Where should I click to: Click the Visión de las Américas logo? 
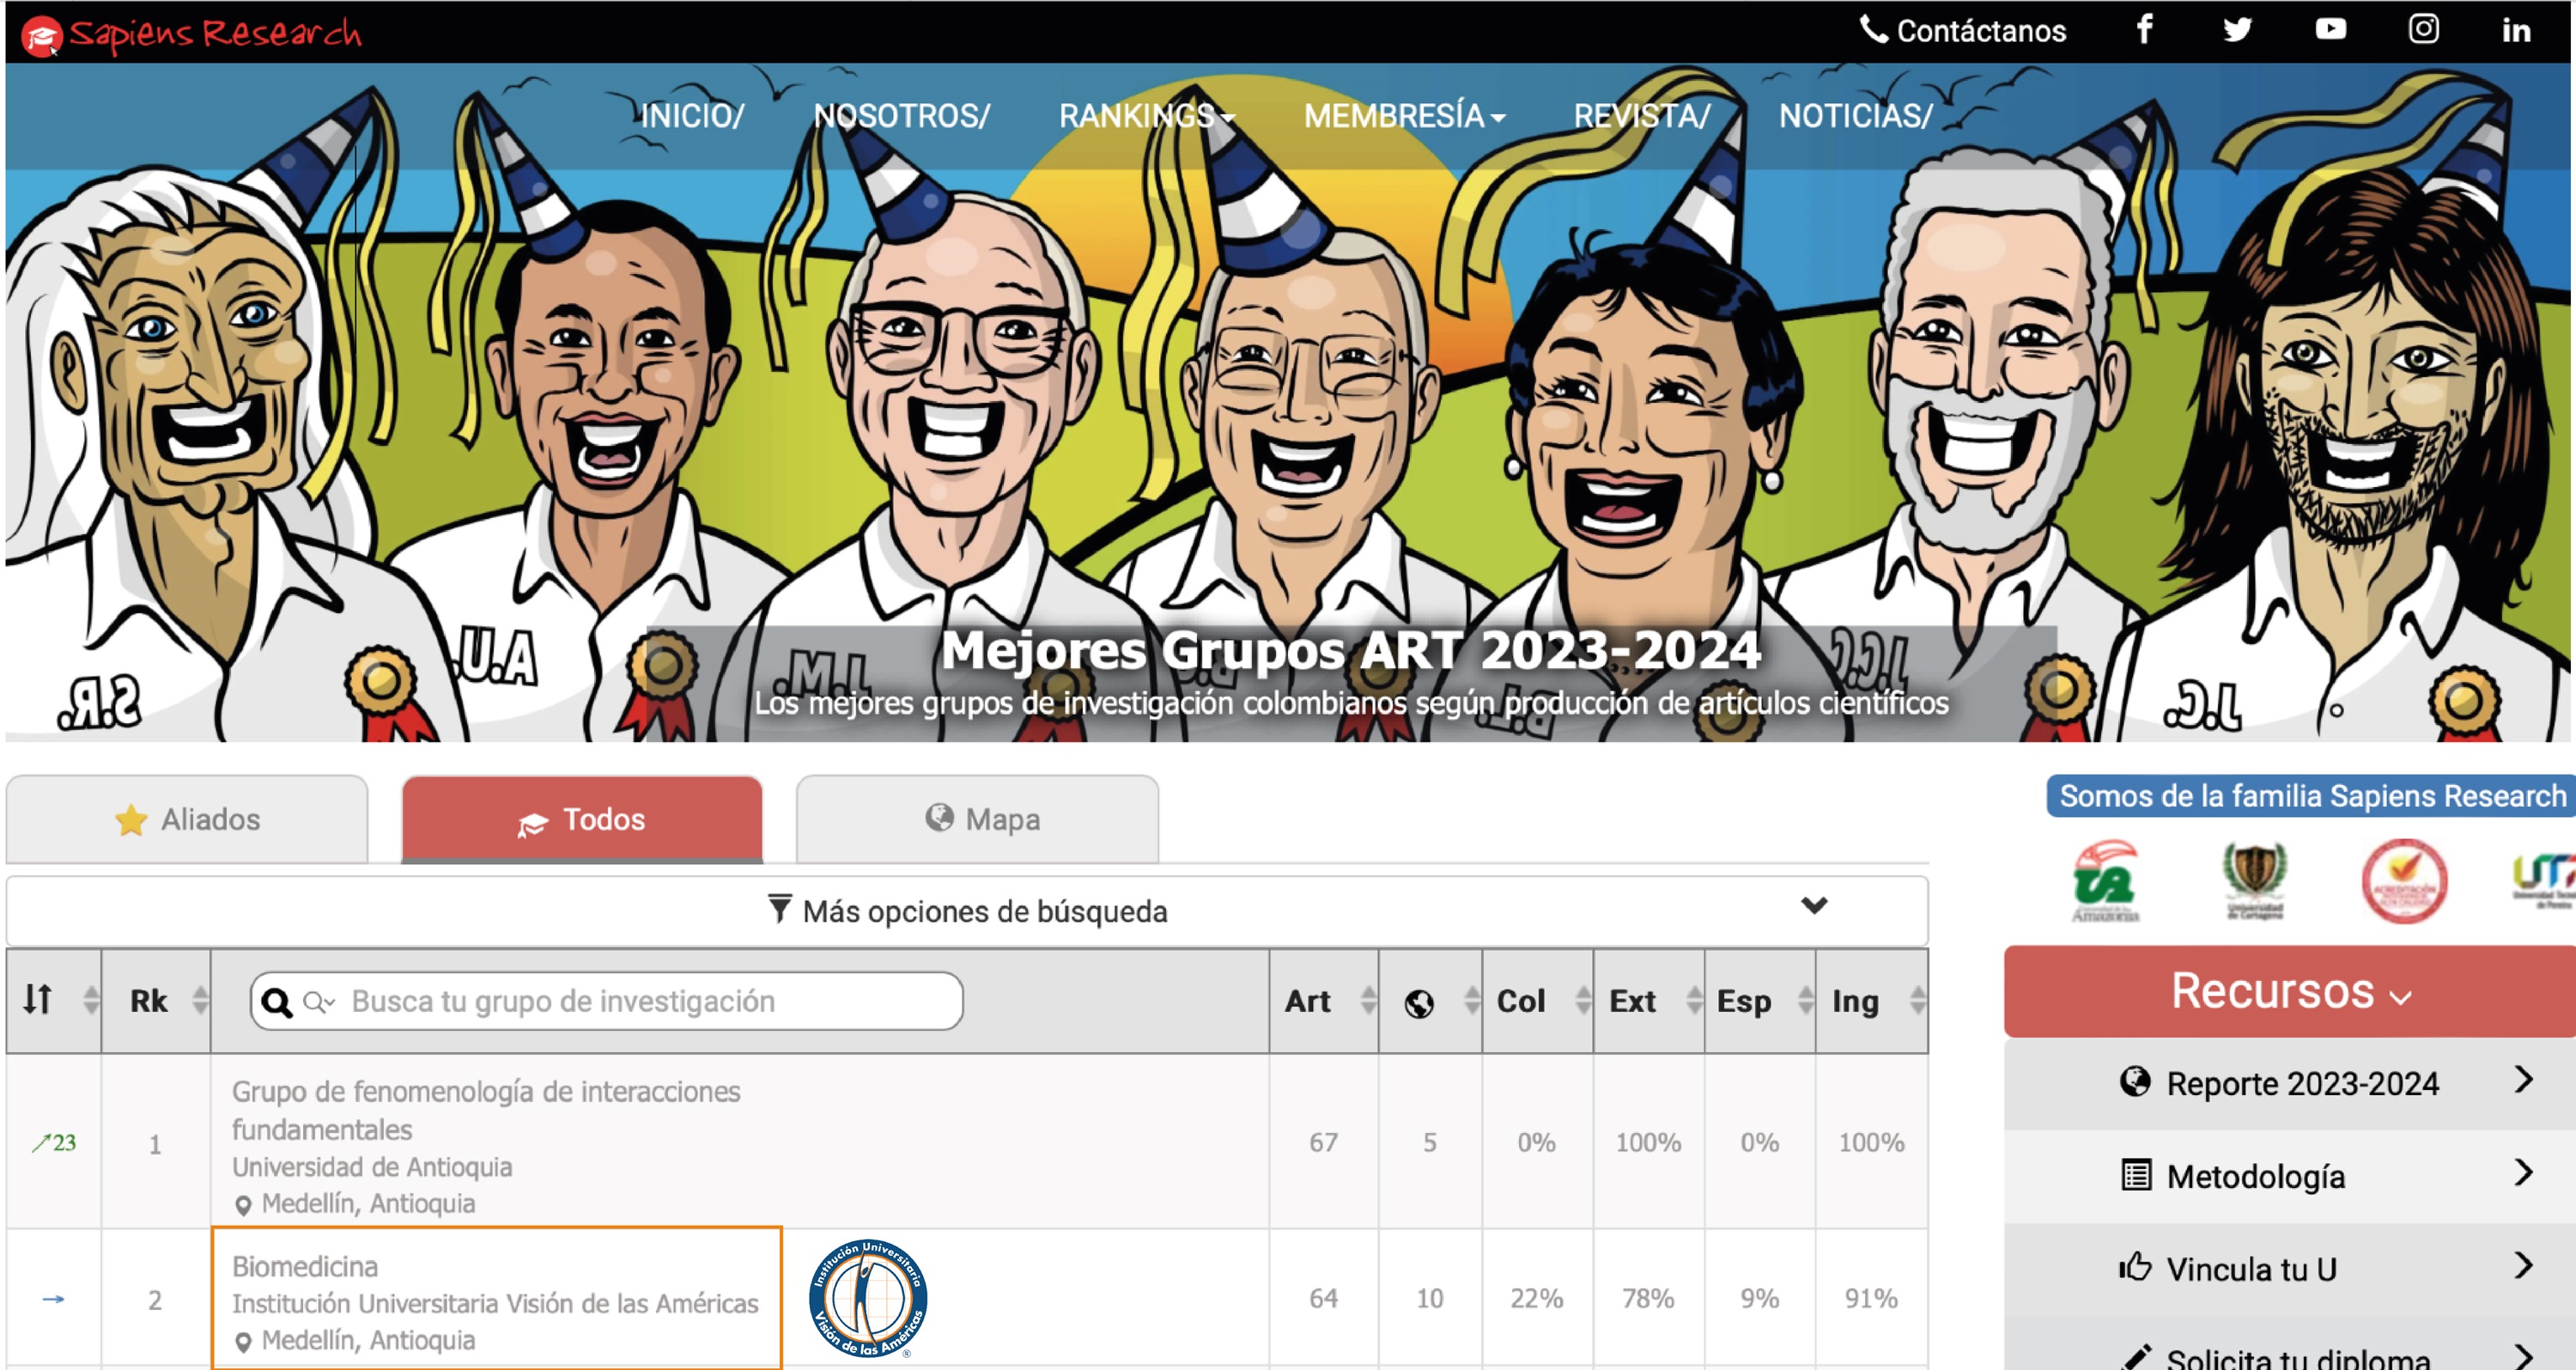pyautogui.click(x=867, y=1298)
